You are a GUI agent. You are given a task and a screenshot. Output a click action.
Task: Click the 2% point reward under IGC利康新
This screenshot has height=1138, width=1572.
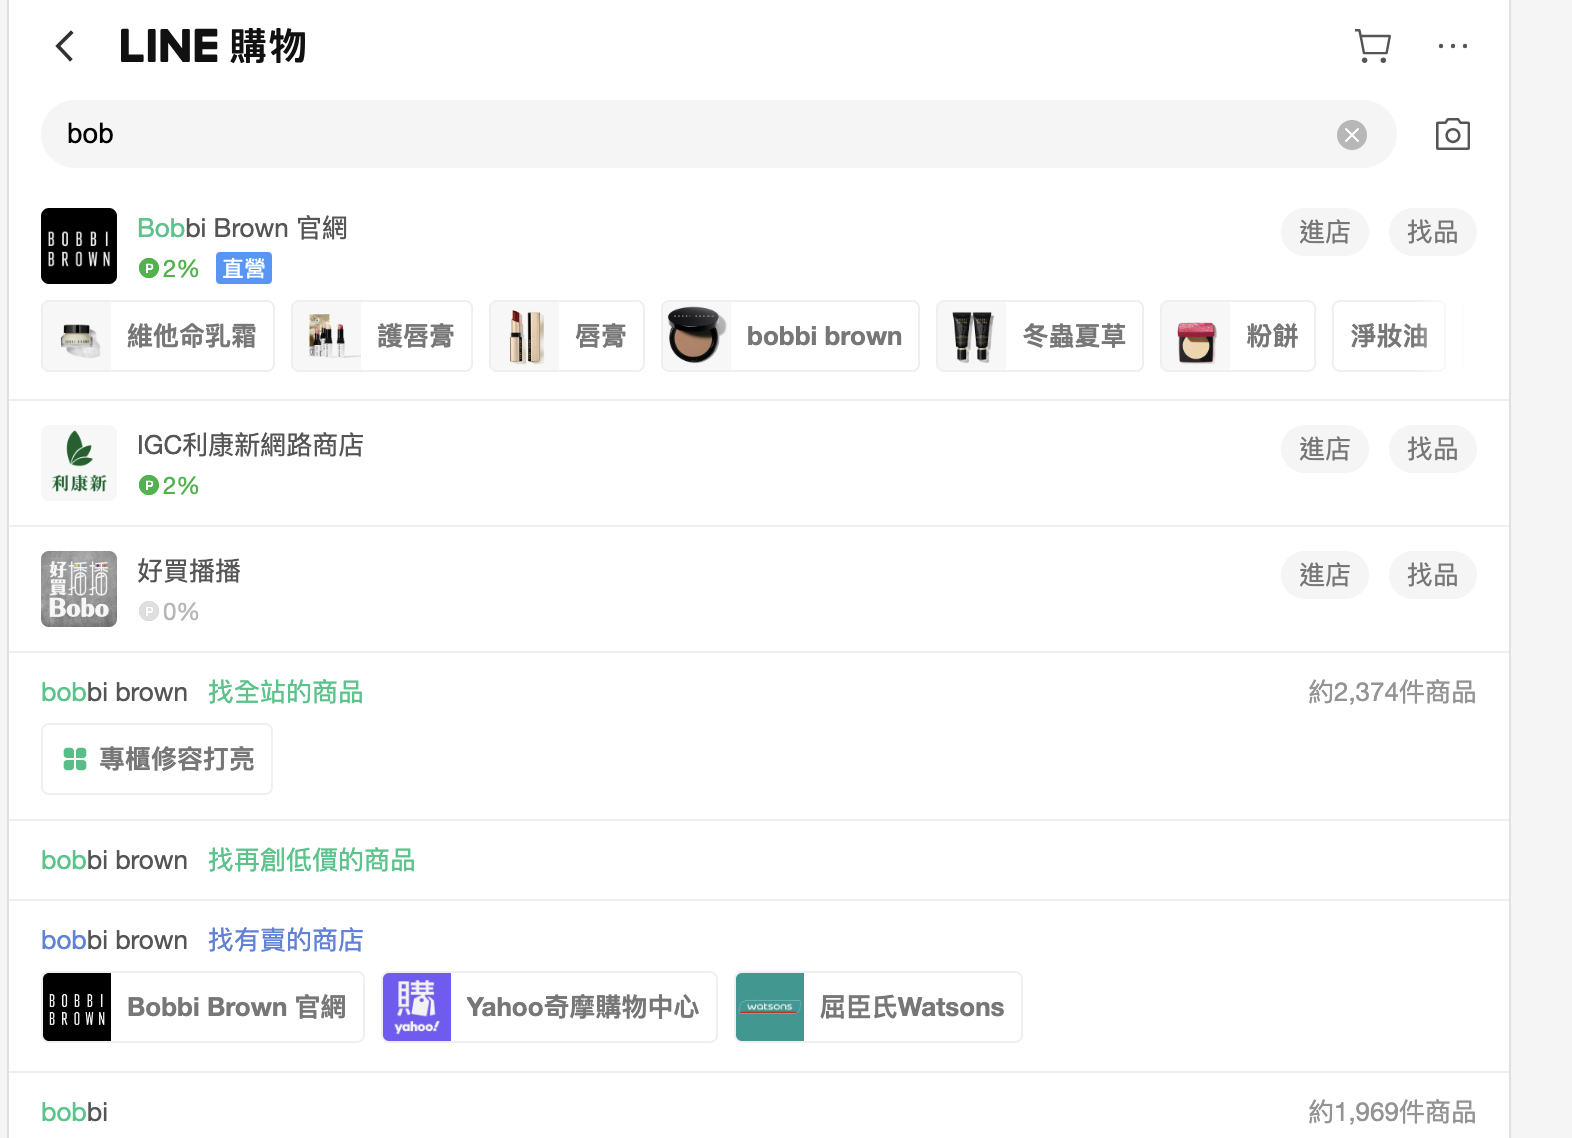(169, 486)
